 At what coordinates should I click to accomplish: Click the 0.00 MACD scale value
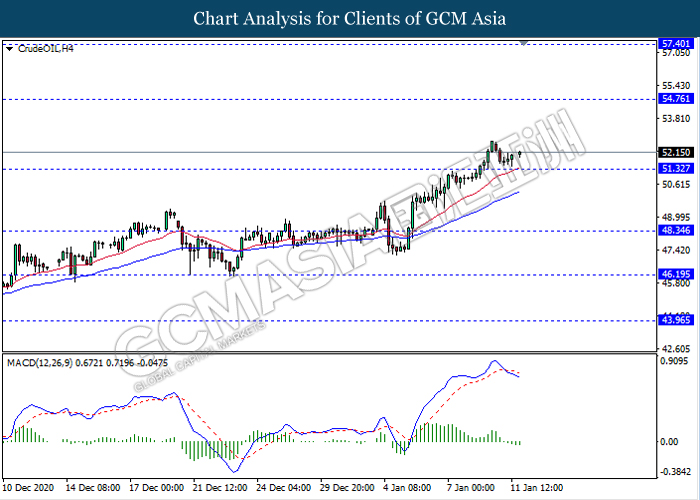(x=669, y=442)
